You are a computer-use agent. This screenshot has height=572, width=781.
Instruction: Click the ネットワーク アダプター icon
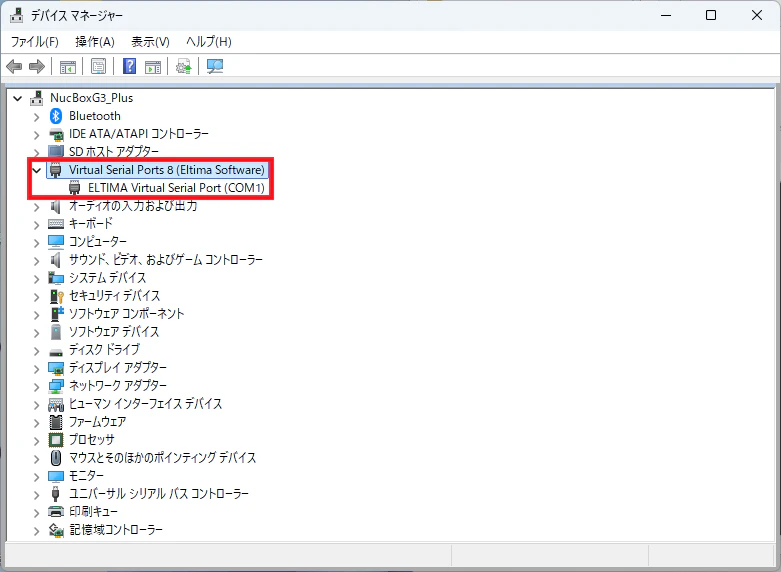pyautogui.click(x=56, y=386)
